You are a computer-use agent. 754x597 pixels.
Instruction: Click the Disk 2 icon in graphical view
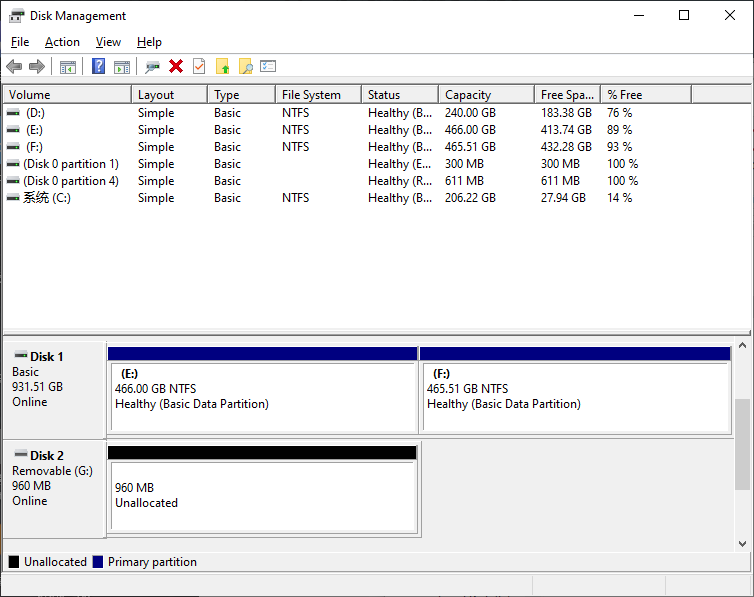(21, 454)
